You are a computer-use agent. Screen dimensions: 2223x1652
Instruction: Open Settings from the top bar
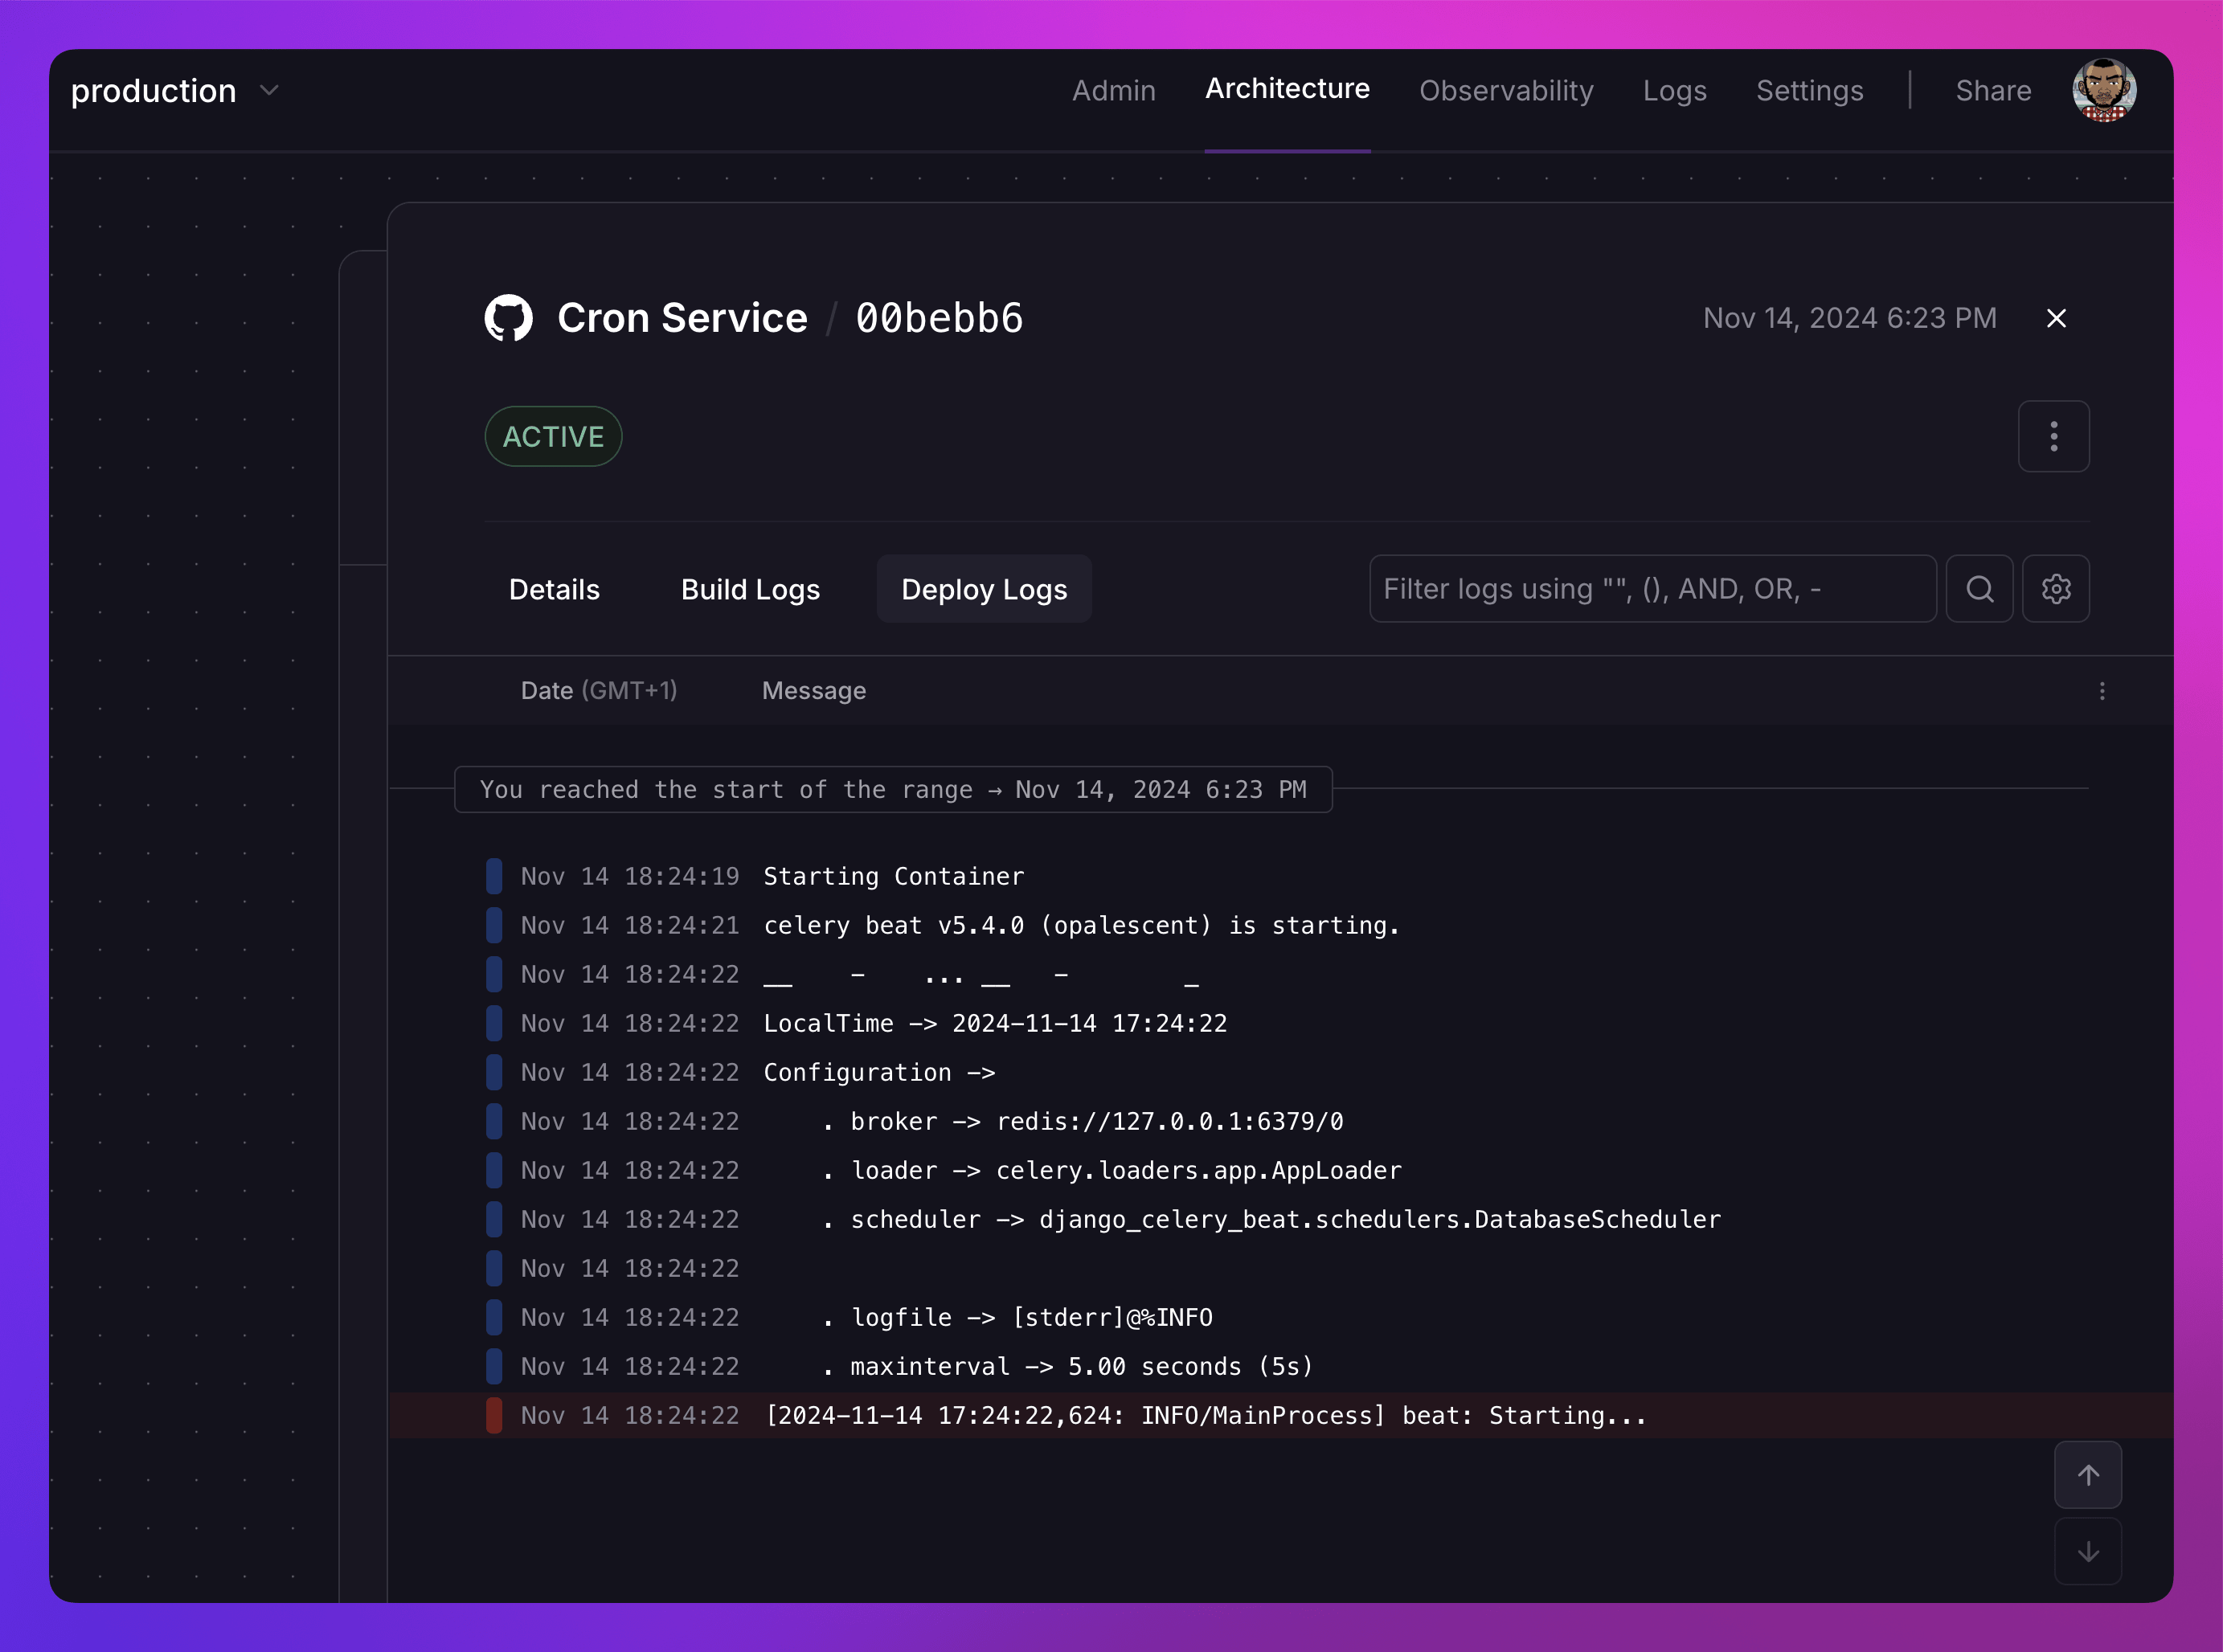(1809, 91)
